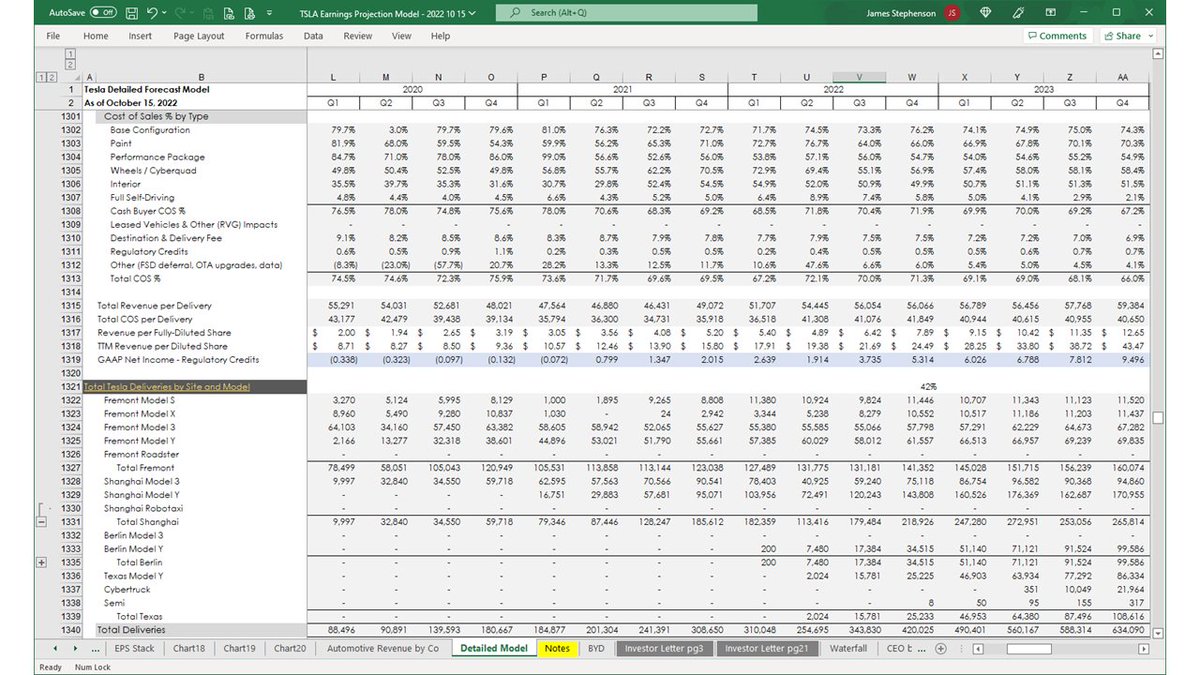Switch to the Waterfall sheet tab
This screenshot has width=1200, height=675.
(x=848, y=649)
